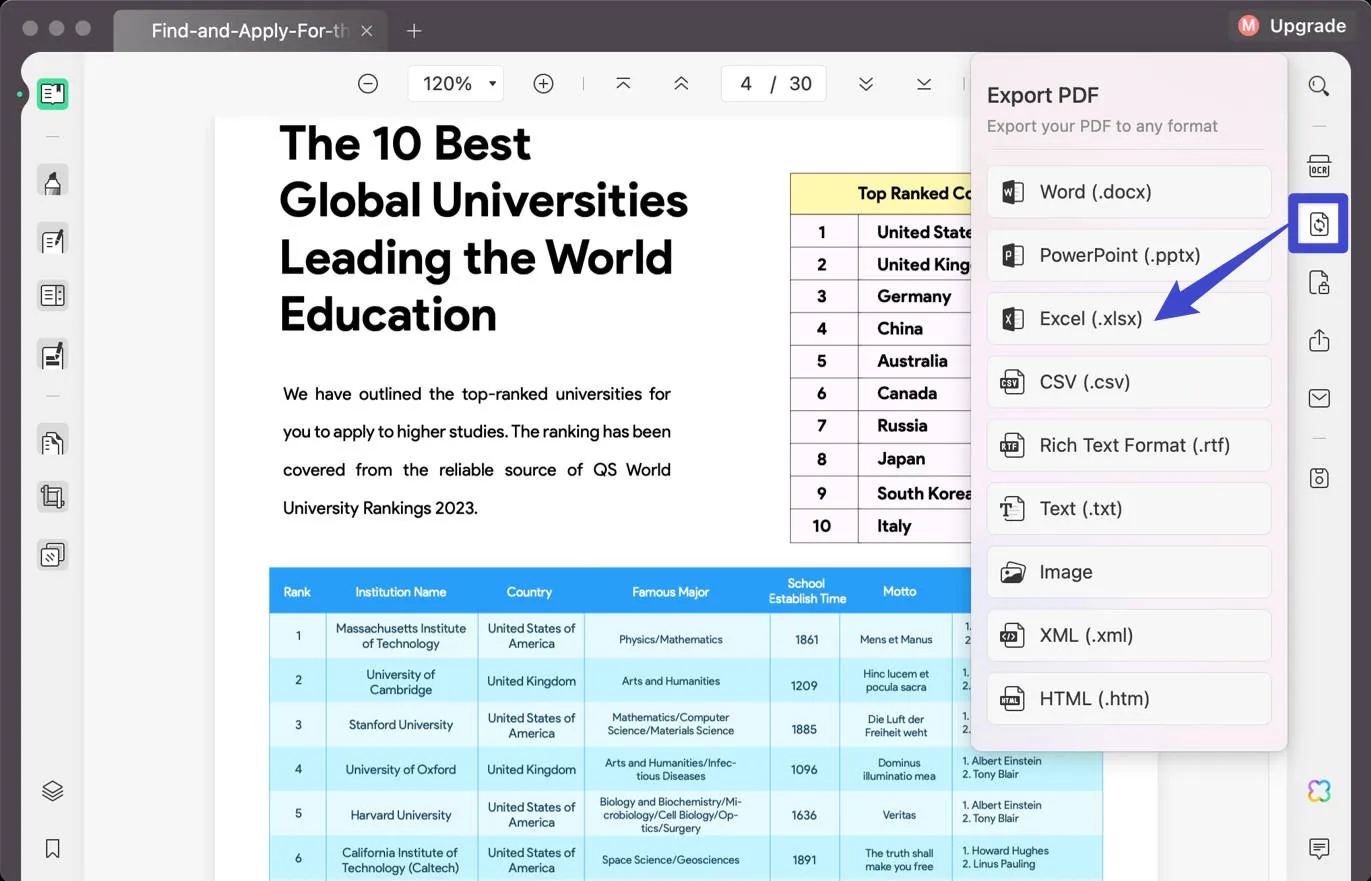Image resolution: width=1371 pixels, height=881 pixels.
Task: Select the Crop Pages tool
Action: [53, 497]
